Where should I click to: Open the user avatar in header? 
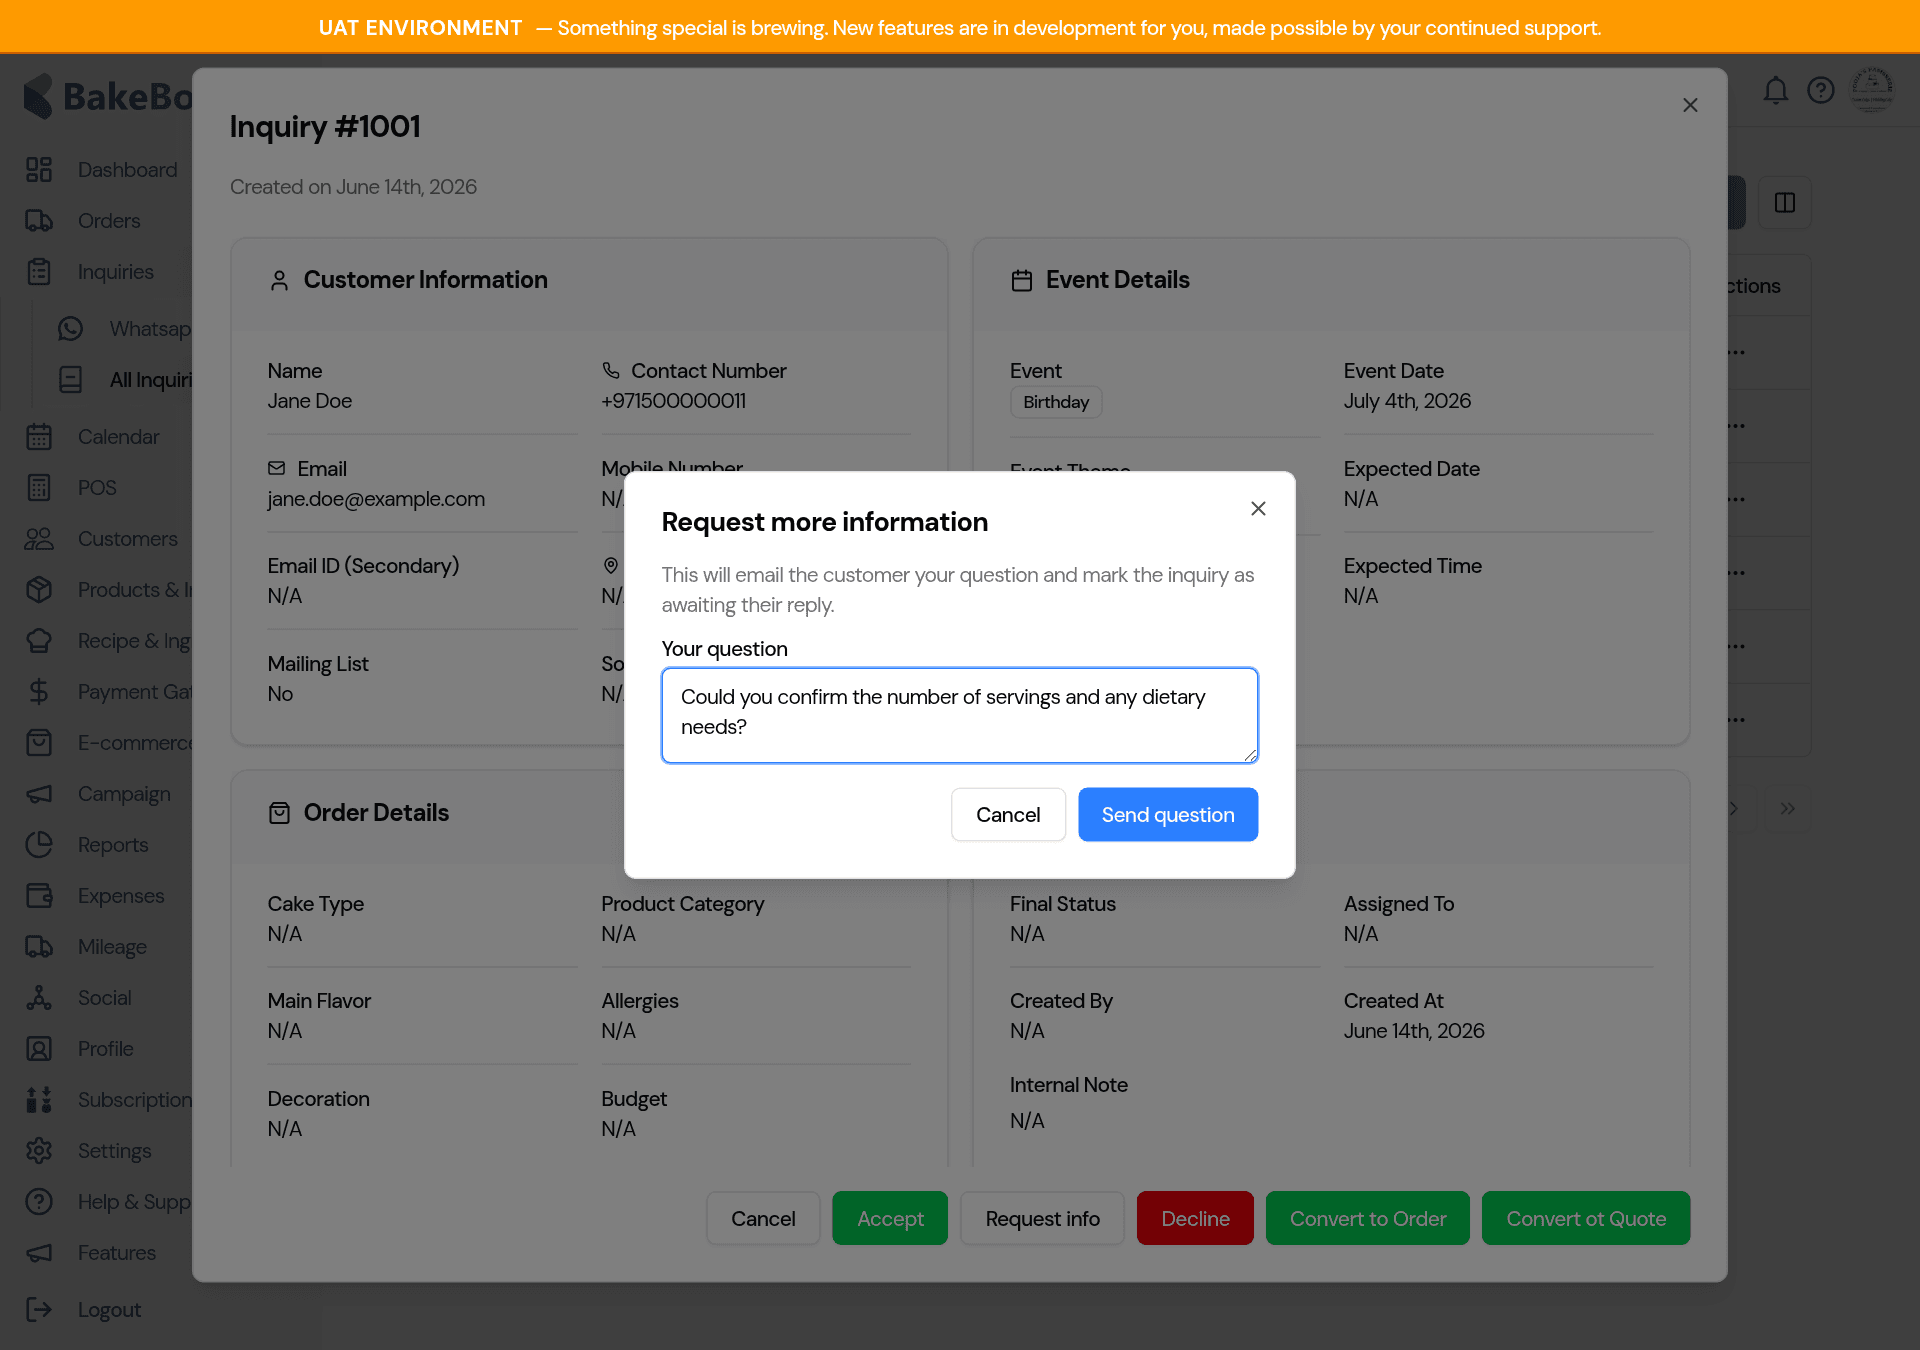pos(1871,89)
